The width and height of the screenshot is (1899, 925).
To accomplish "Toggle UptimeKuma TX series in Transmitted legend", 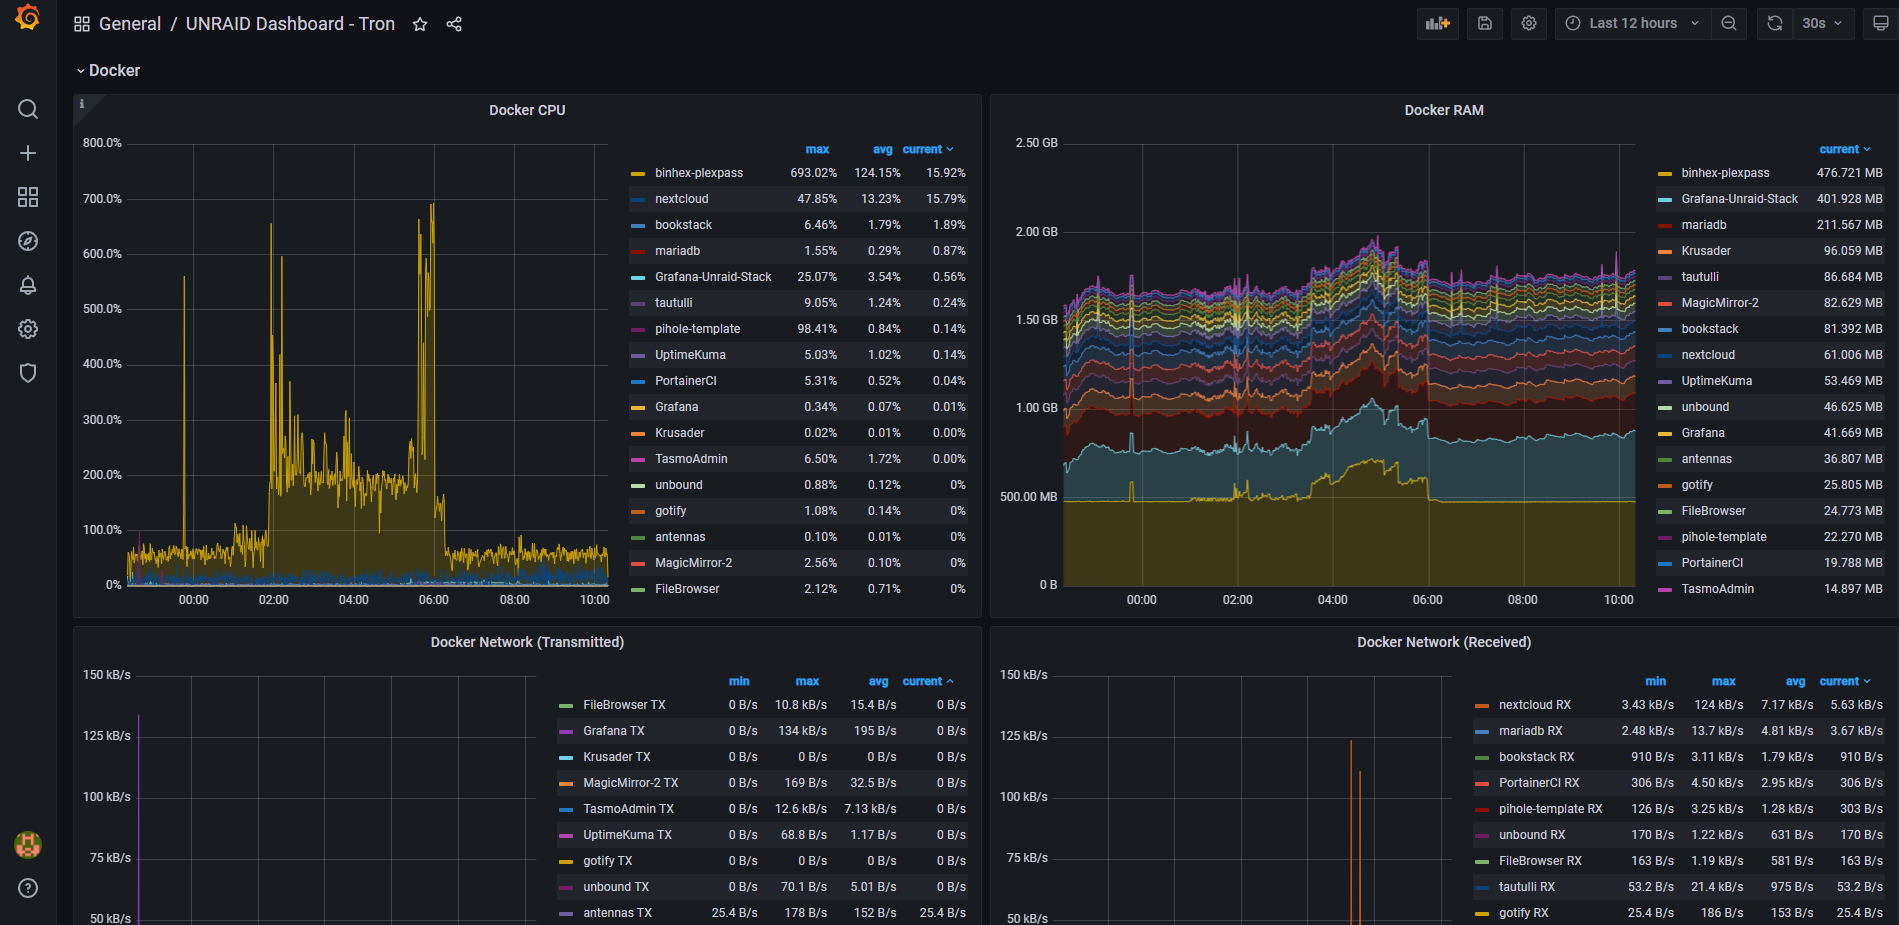I will (627, 835).
